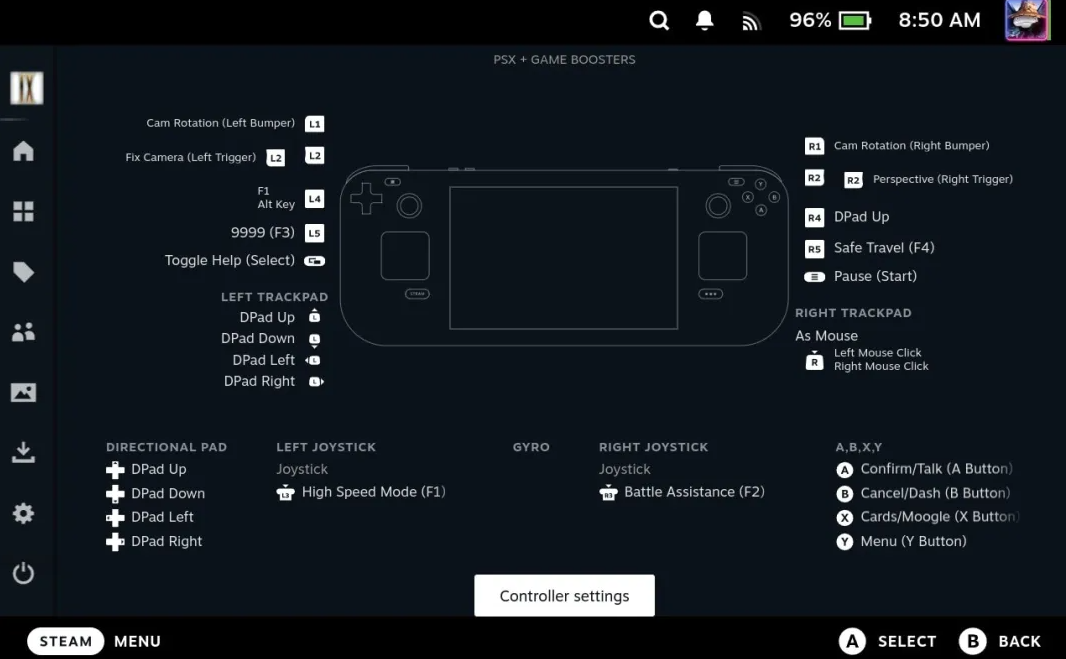Open Friends icon in sidebar
Screen dimensions: 1066x659
click(x=23, y=332)
